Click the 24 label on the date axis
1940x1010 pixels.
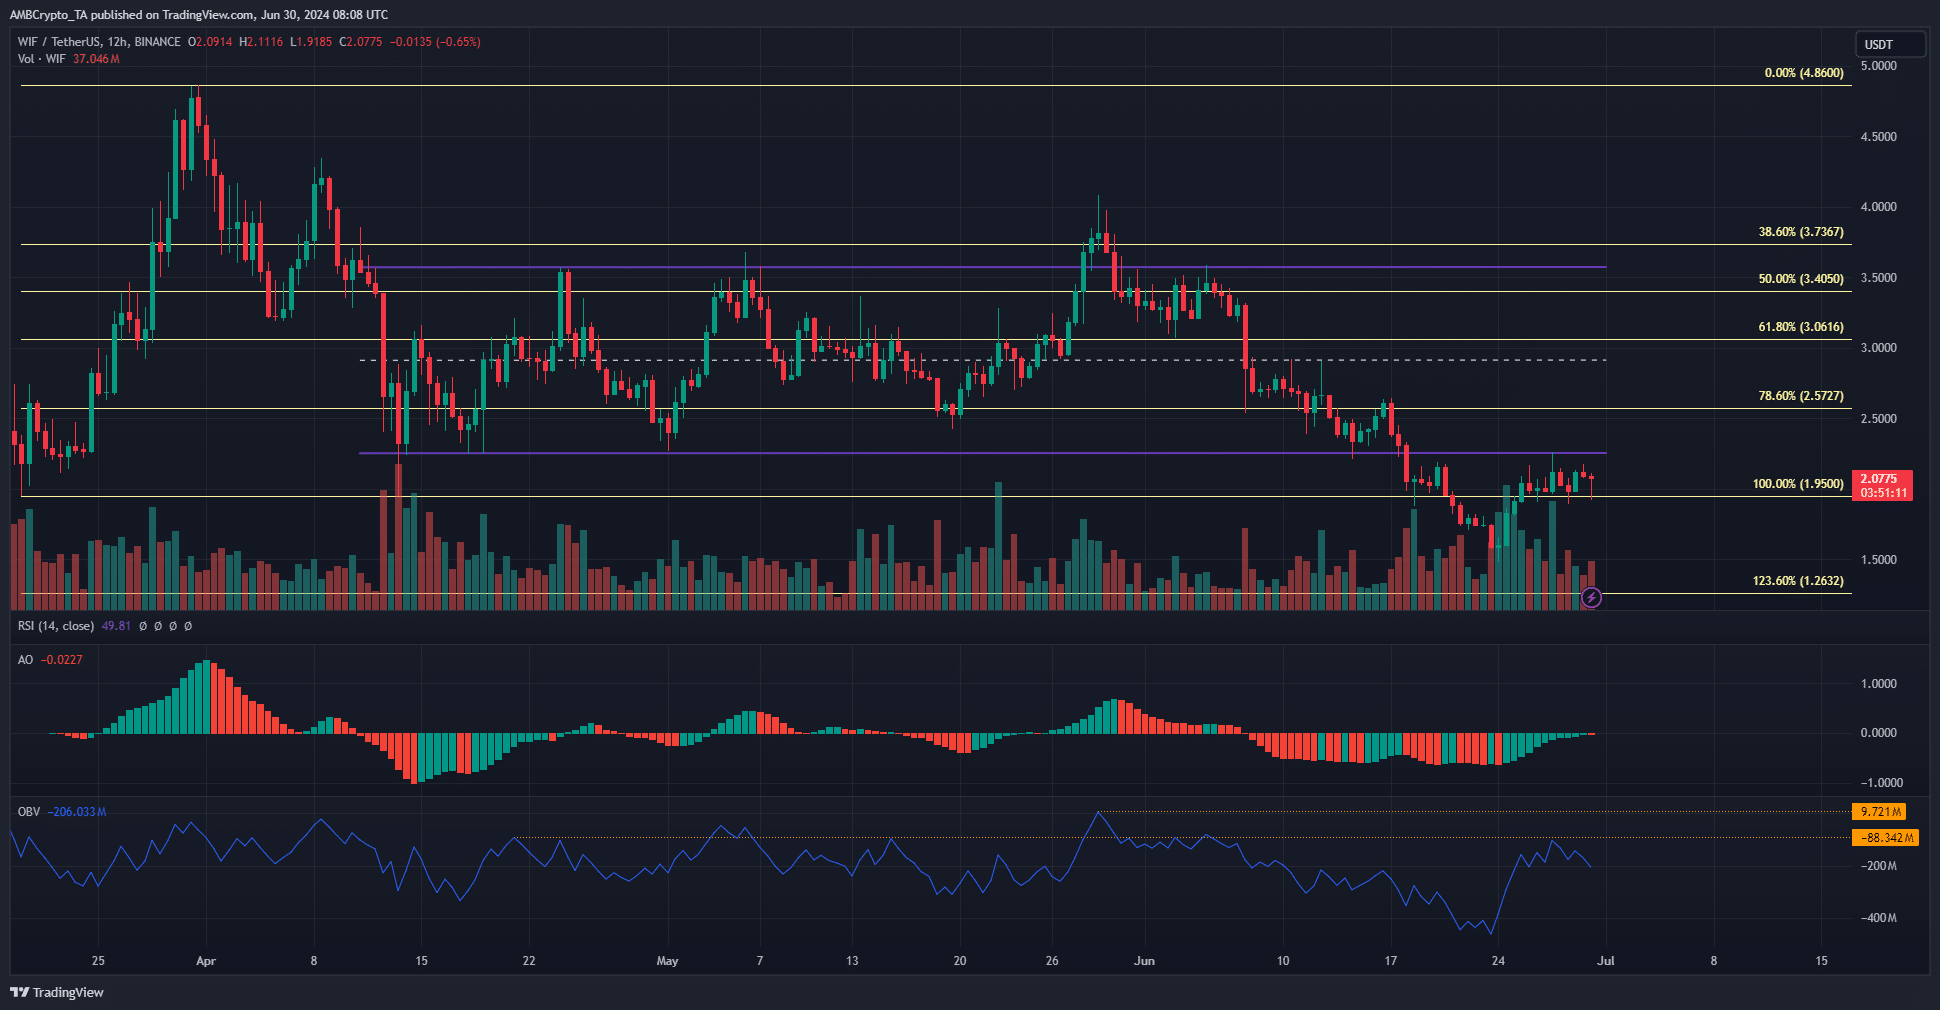click(1498, 961)
